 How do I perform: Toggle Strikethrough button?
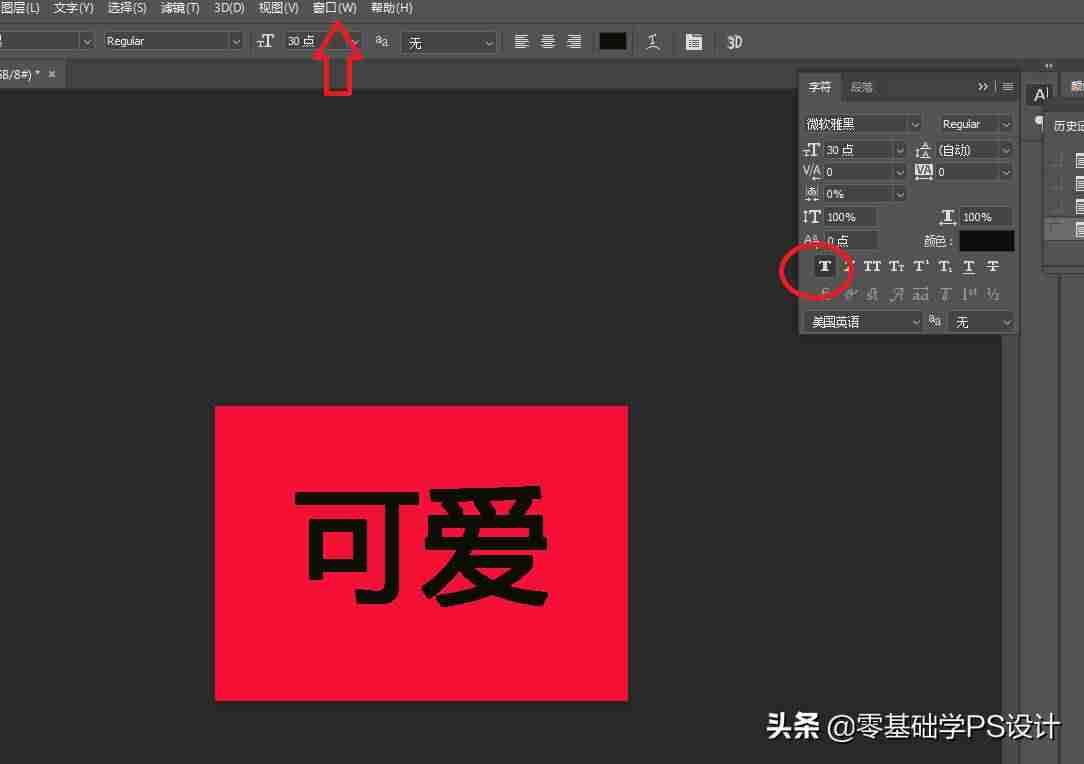click(x=993, y=266)
